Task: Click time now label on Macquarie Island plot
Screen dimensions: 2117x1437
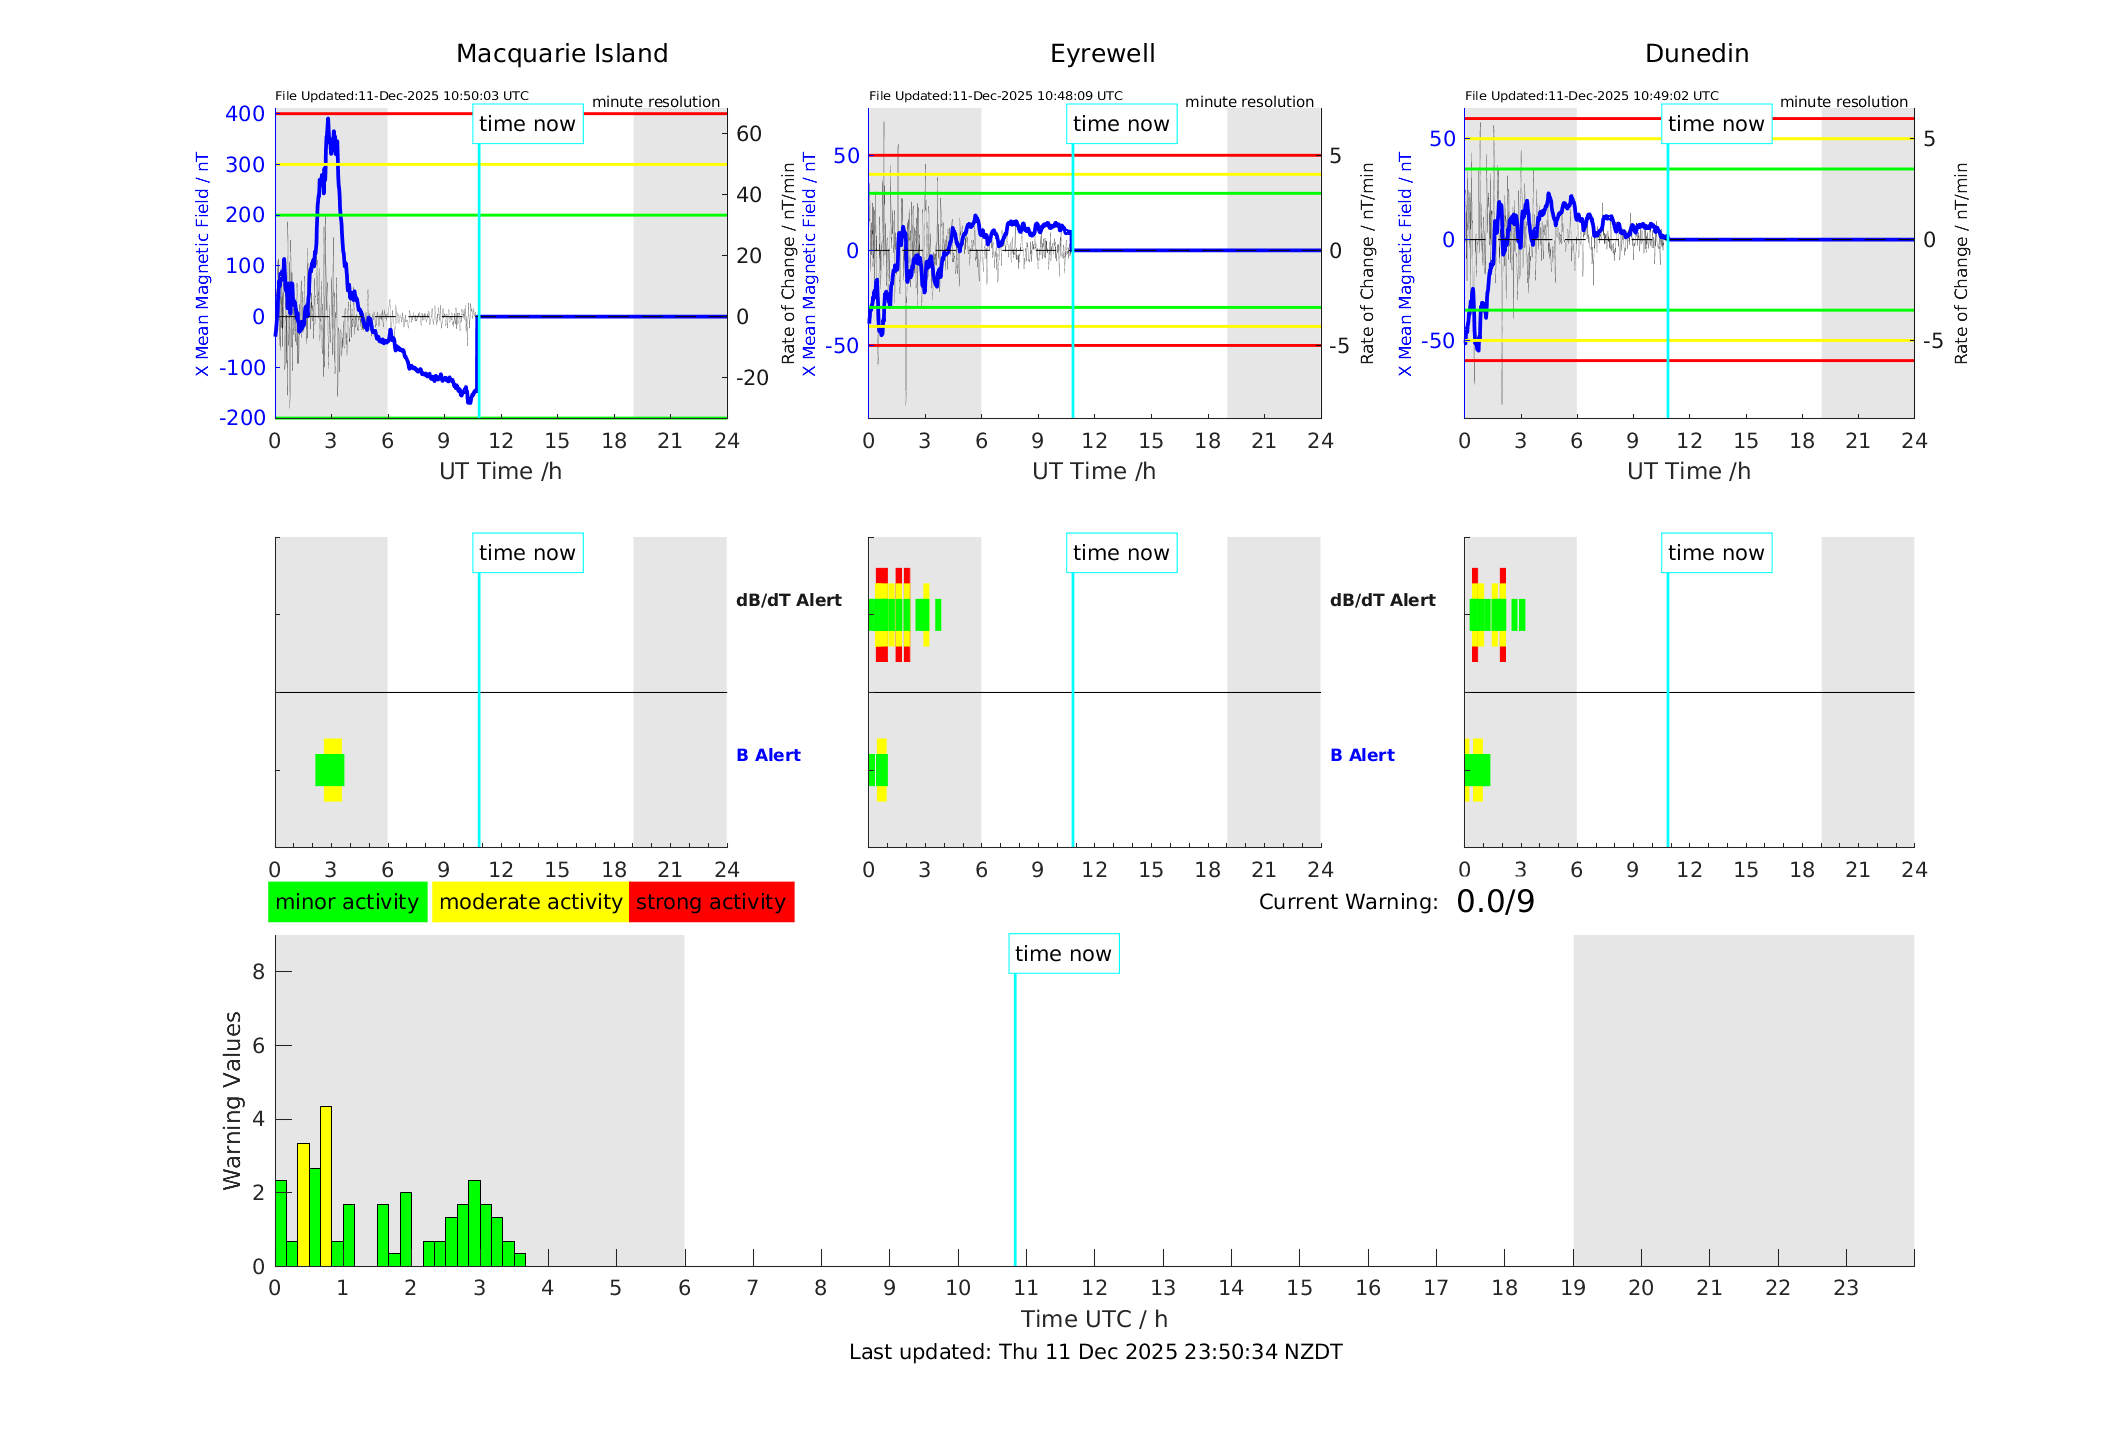Action: 527,124
